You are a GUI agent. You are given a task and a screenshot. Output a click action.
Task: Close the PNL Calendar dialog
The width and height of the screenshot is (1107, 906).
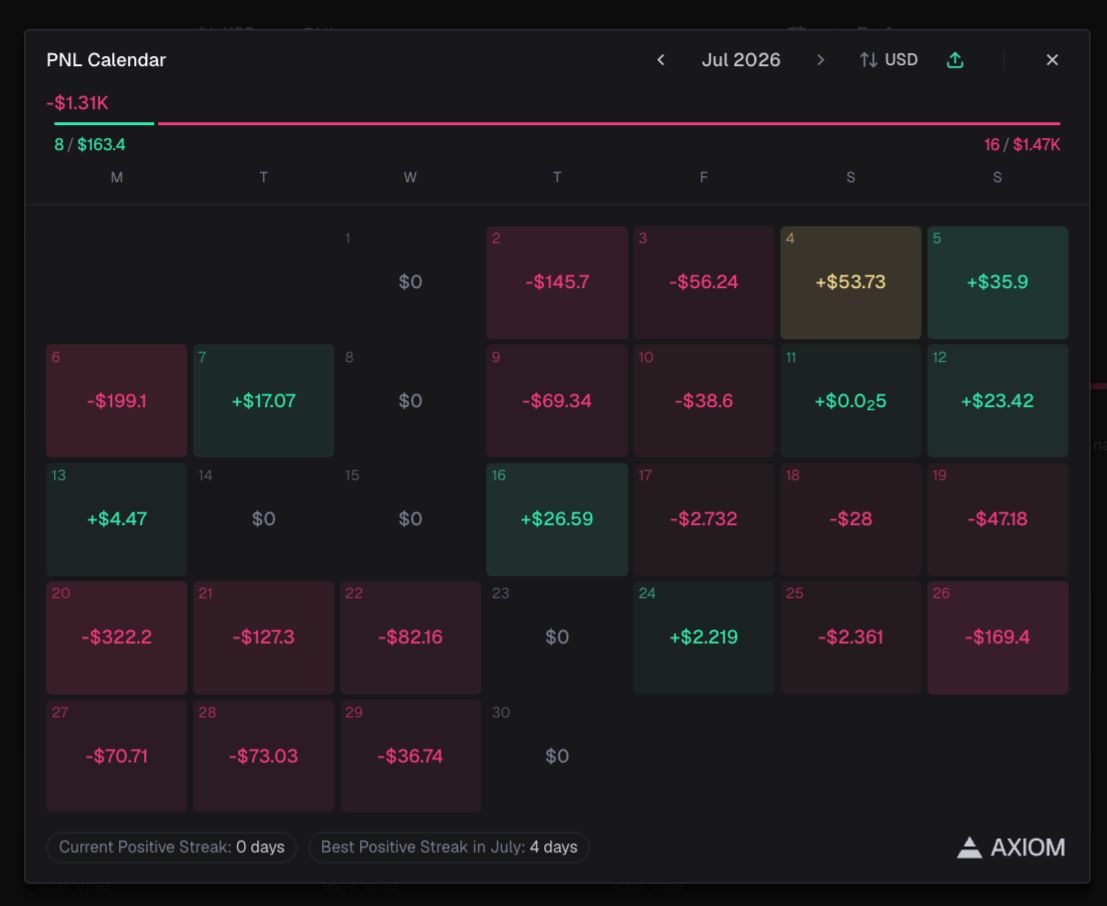point(1052,60)
